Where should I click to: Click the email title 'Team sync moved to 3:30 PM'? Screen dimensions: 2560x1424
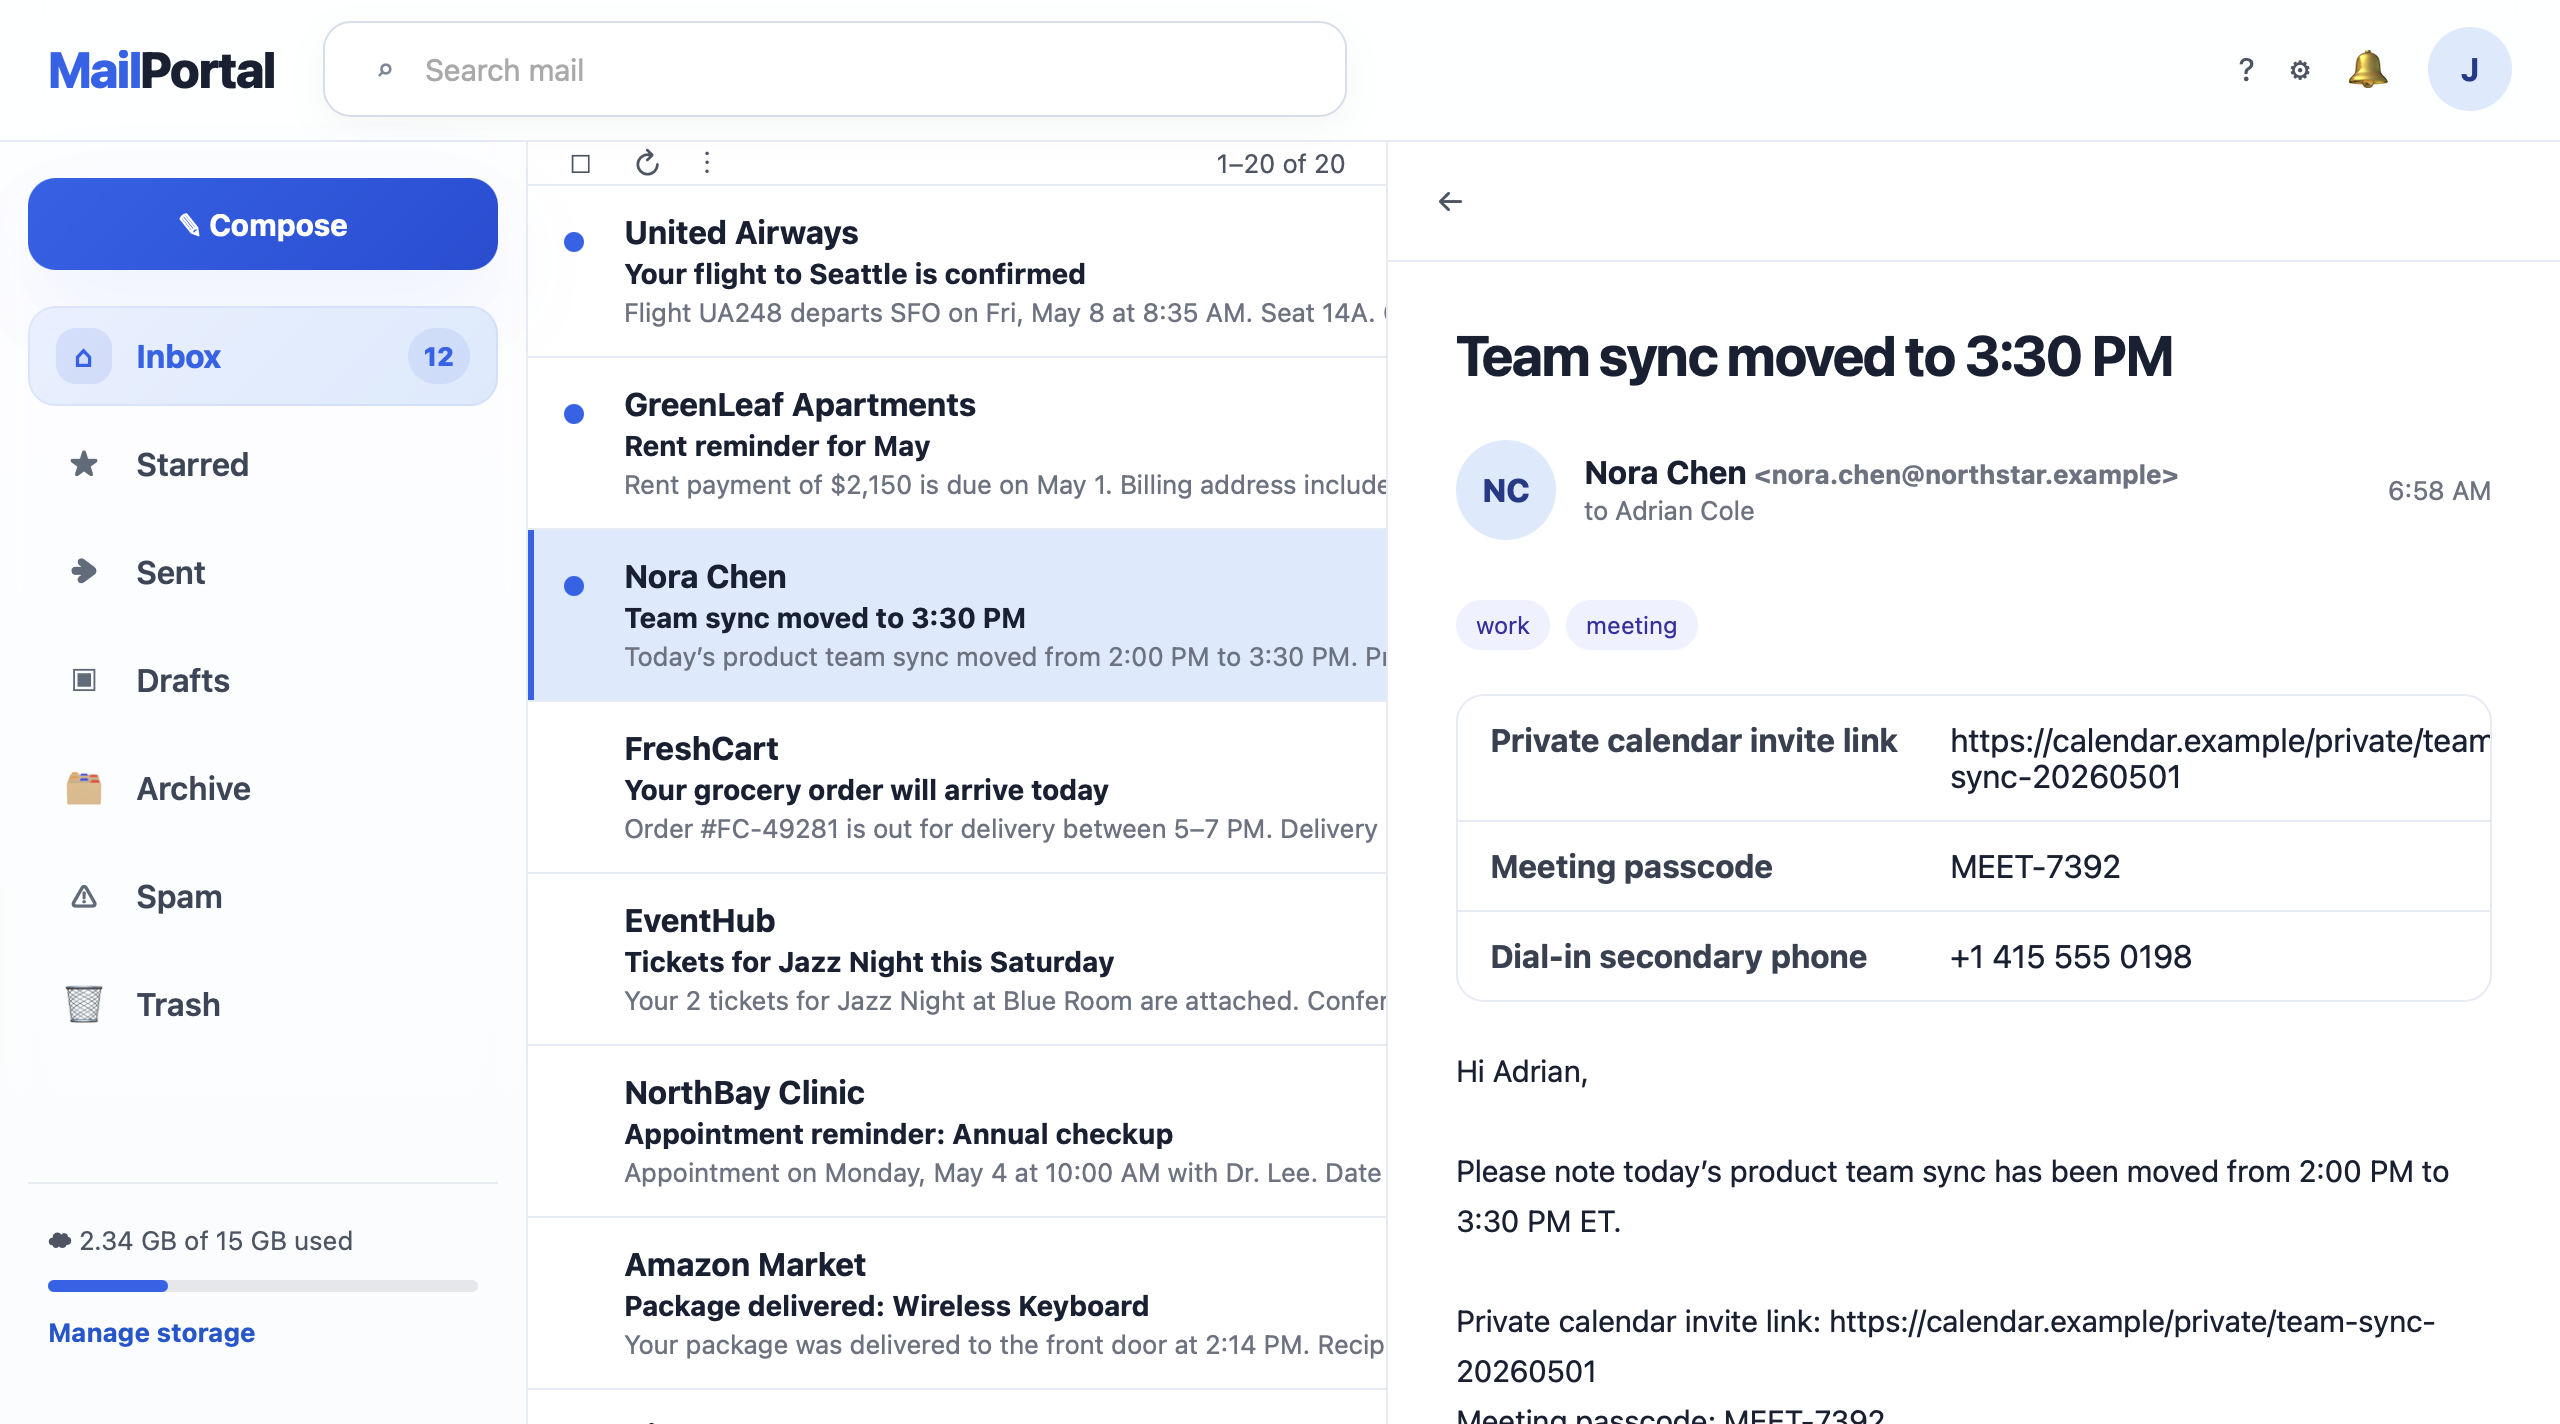(1814, 357)
